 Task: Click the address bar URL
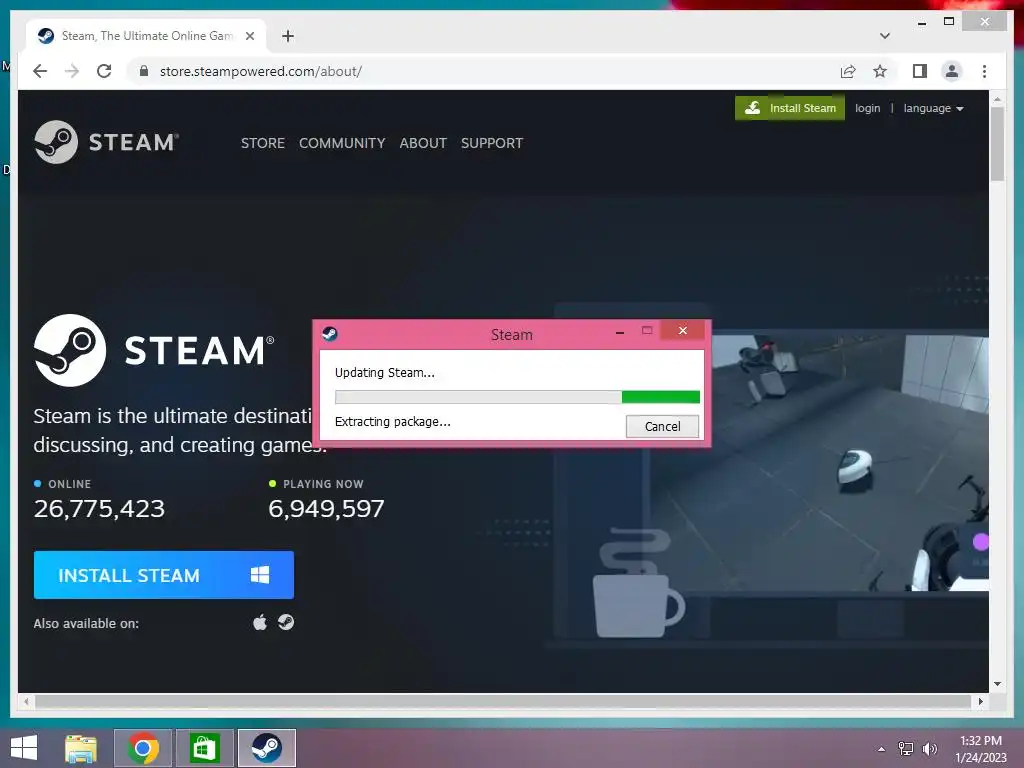(x=261, y=71)
